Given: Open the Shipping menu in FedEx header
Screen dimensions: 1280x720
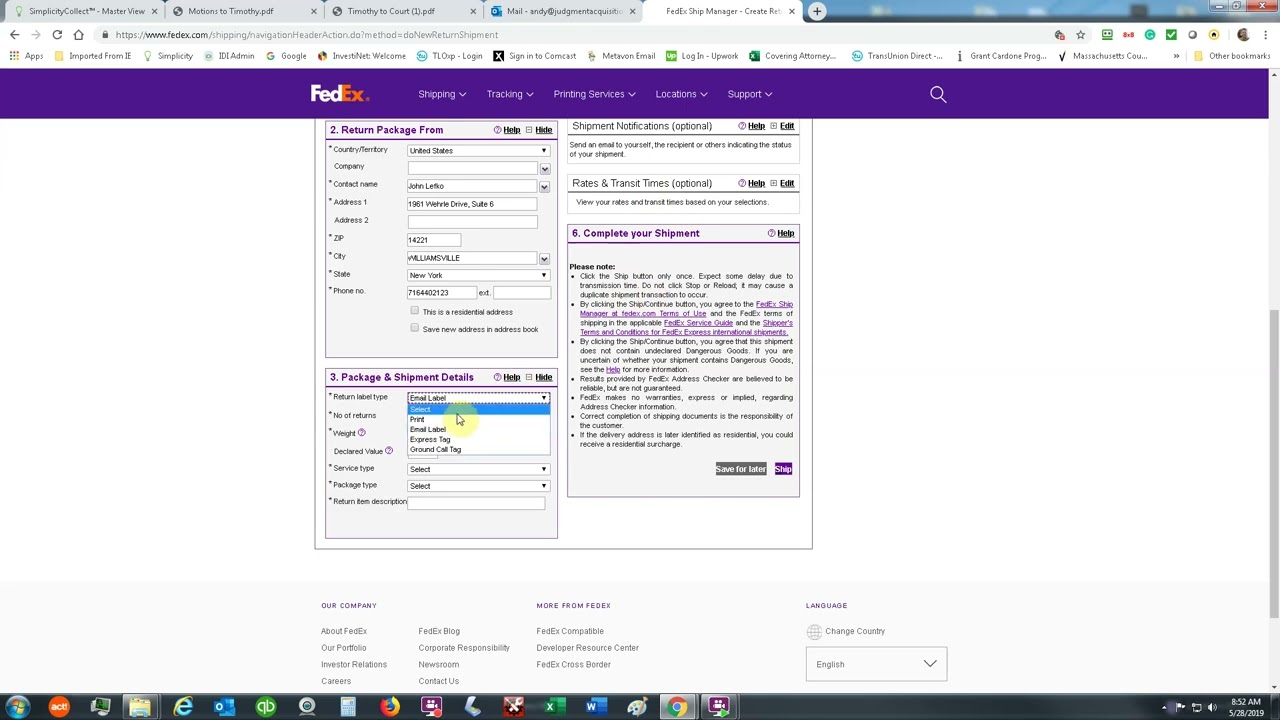Looking at the screenshot, I should click(x=442, y=94).
